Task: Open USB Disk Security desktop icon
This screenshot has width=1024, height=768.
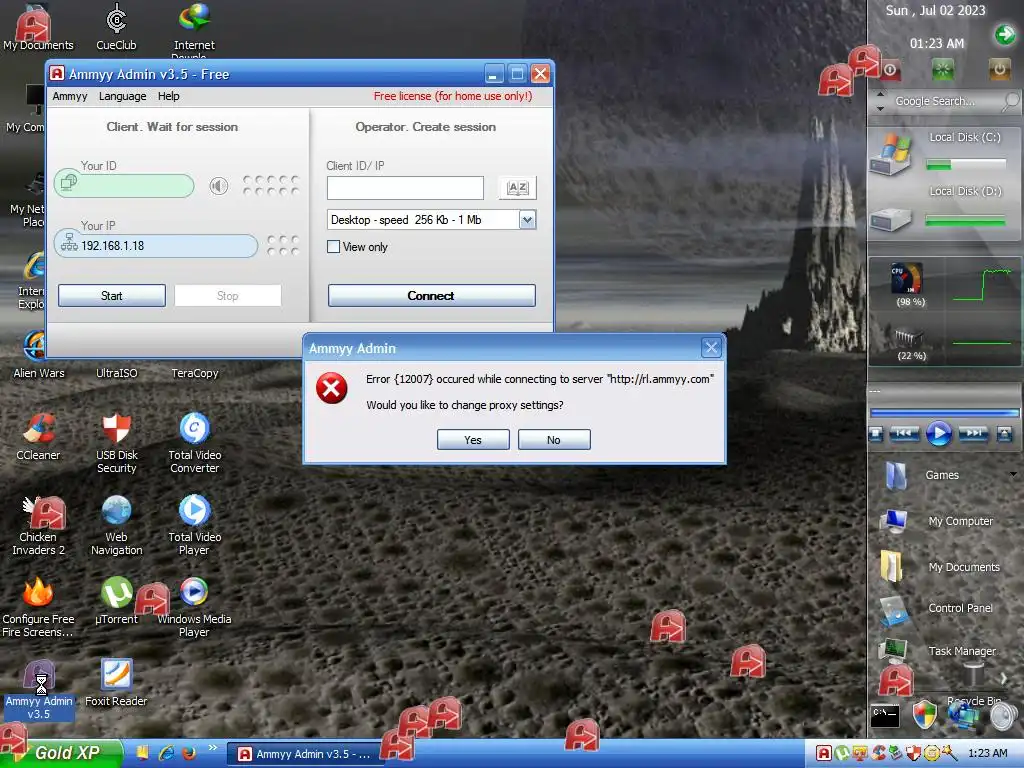Action: (x=116, y=443)
